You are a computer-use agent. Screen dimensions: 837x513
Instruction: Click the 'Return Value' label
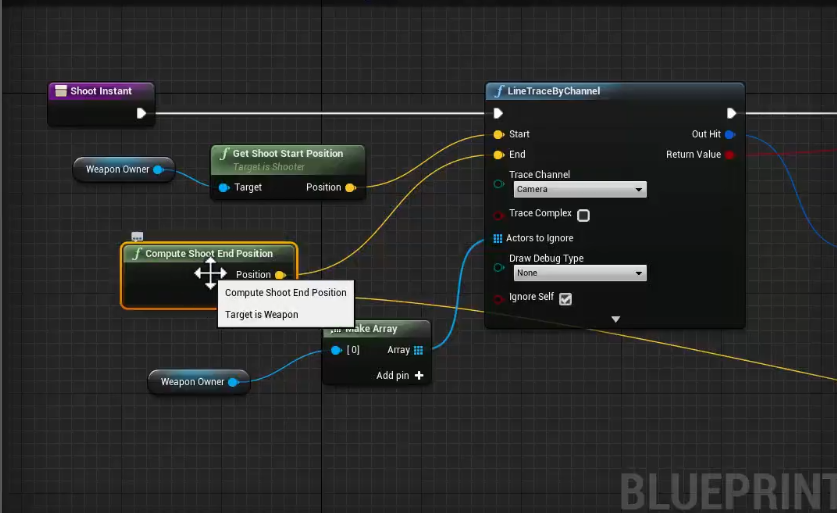(x=693, y=154)
